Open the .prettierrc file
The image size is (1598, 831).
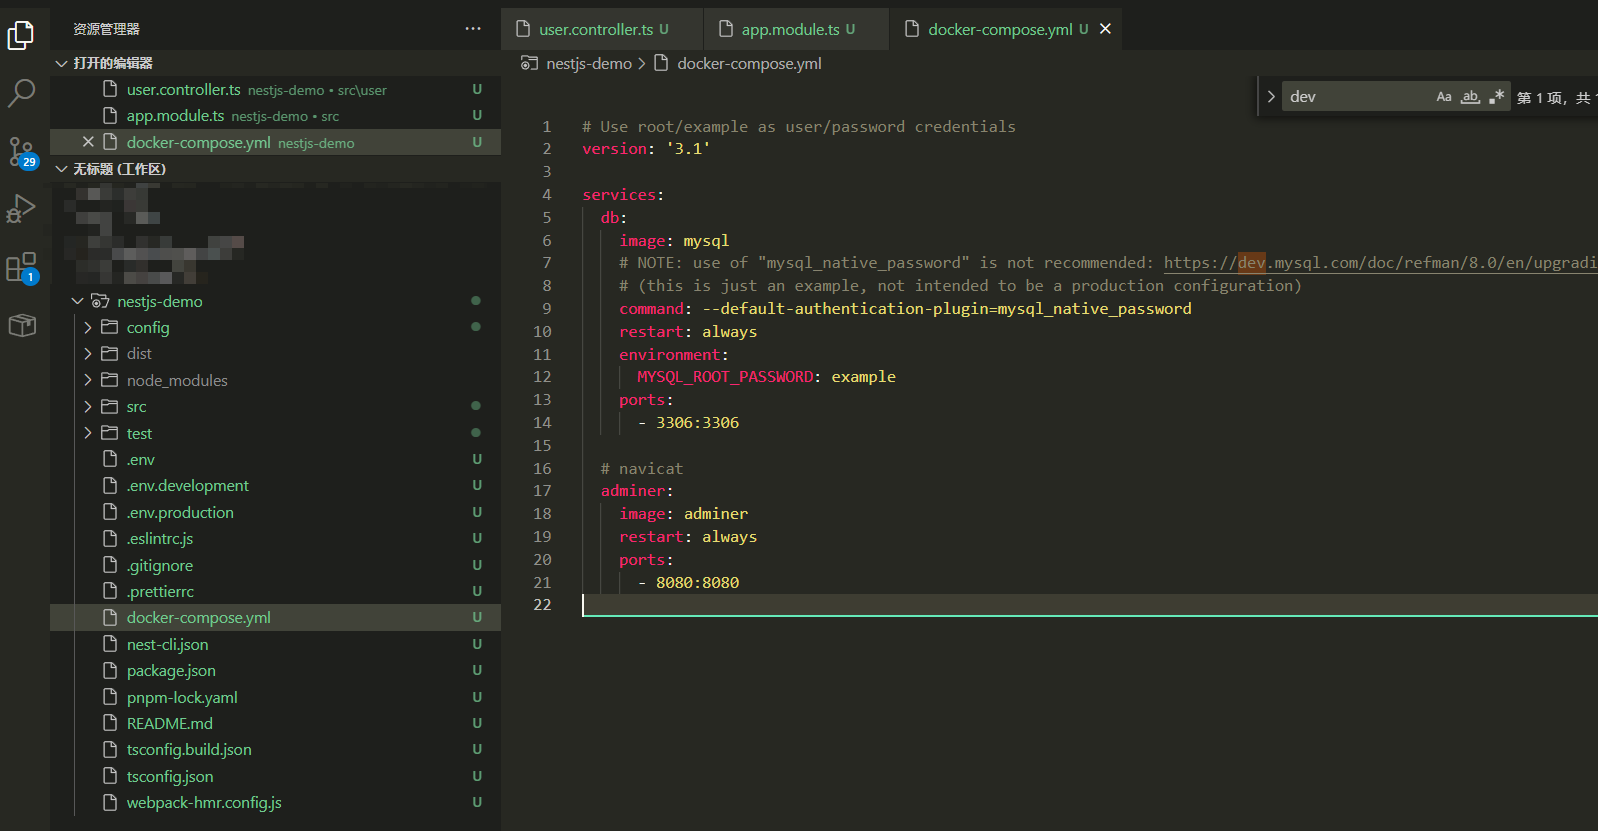coord(275,591)
